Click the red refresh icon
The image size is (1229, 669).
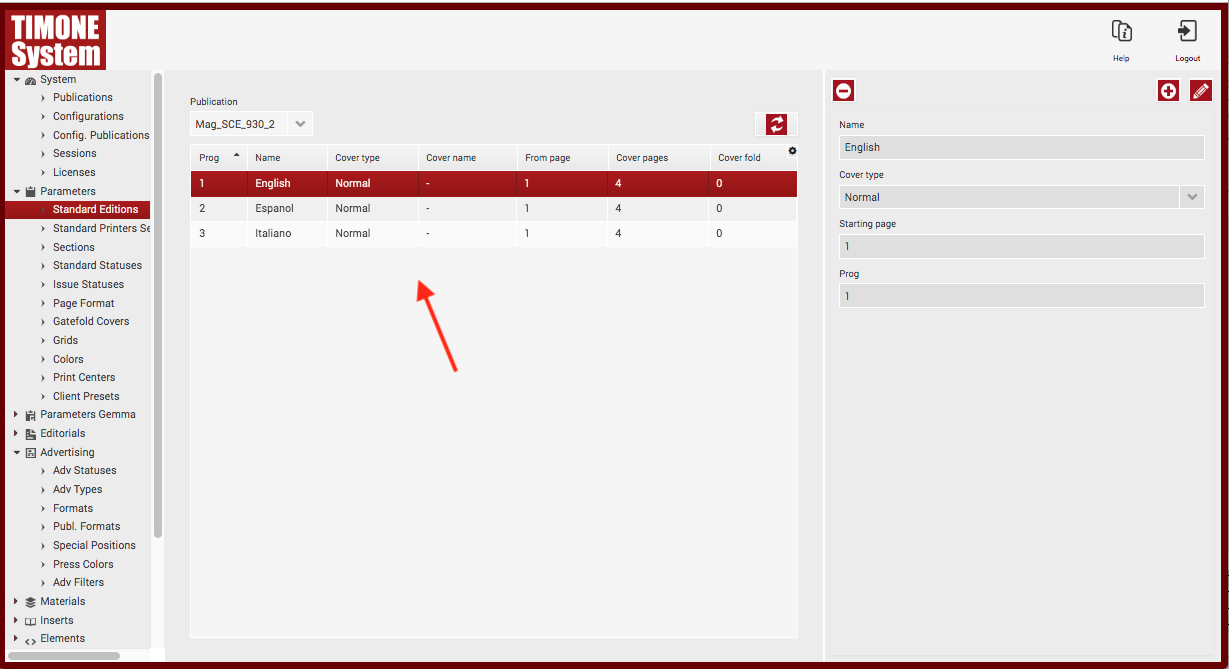[776, 124]
